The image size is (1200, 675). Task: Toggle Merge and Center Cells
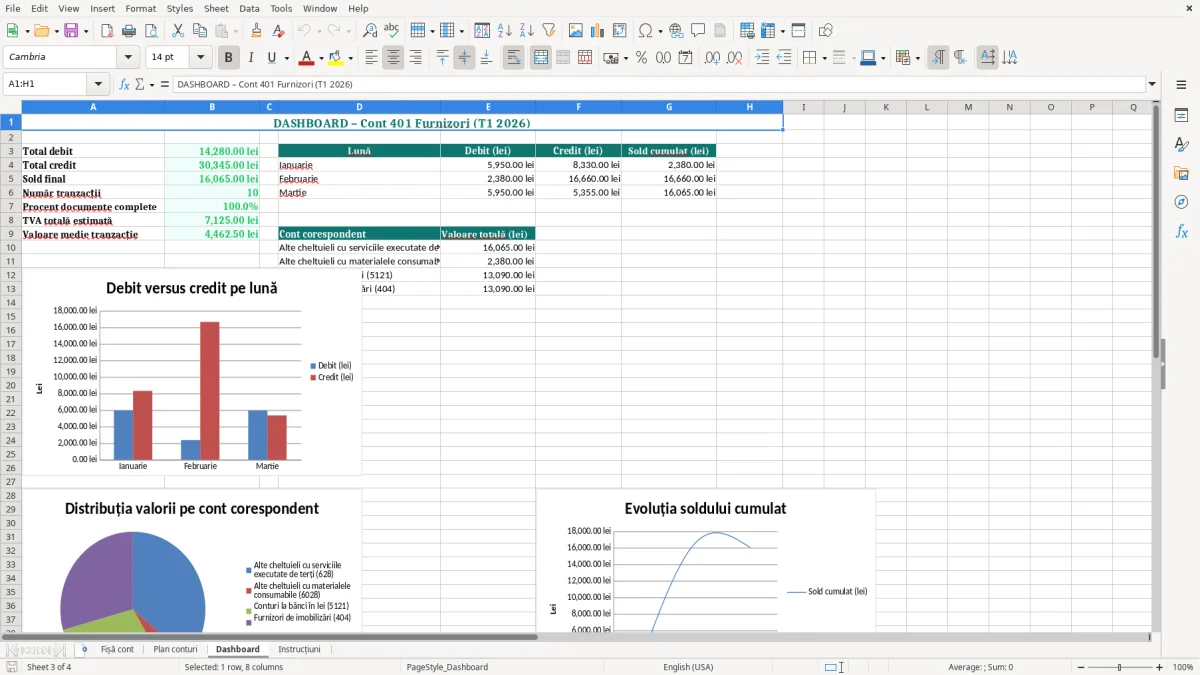(x=540, y=58)
